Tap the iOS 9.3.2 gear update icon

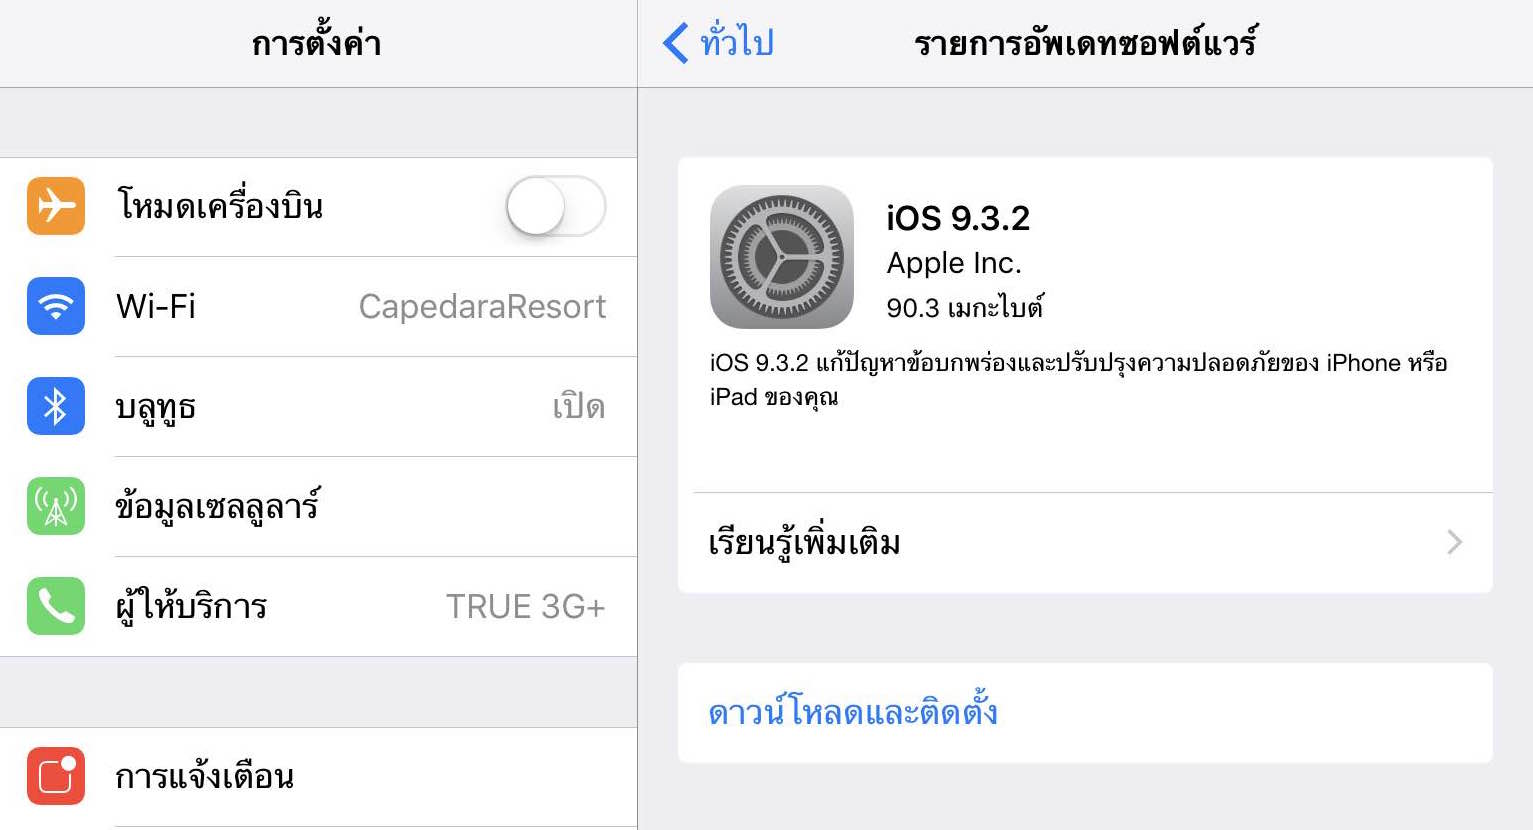782,257
